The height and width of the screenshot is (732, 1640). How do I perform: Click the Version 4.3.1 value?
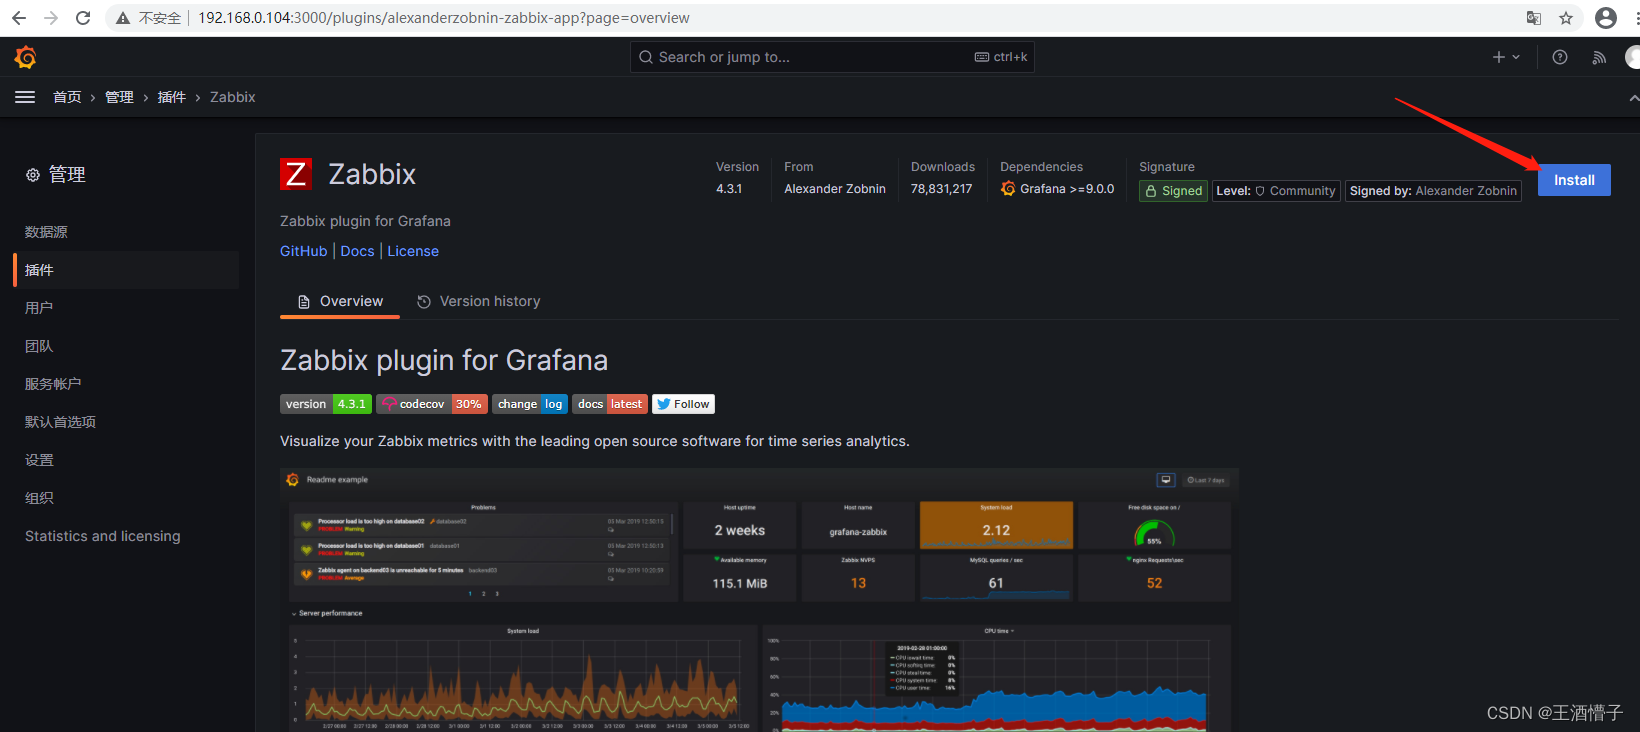click(x=729, y=189)
